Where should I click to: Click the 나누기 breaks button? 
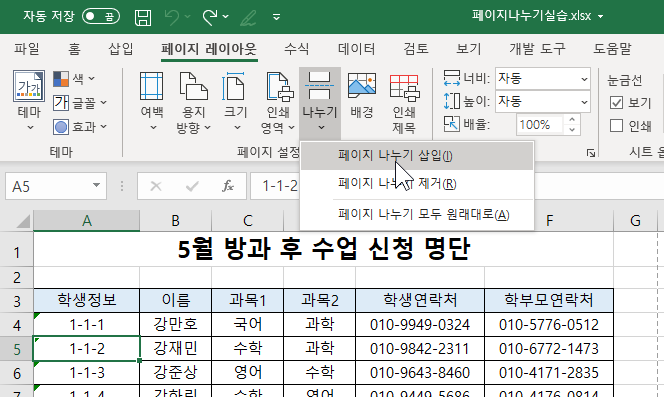pyautogui.click(x=320, y=102)
